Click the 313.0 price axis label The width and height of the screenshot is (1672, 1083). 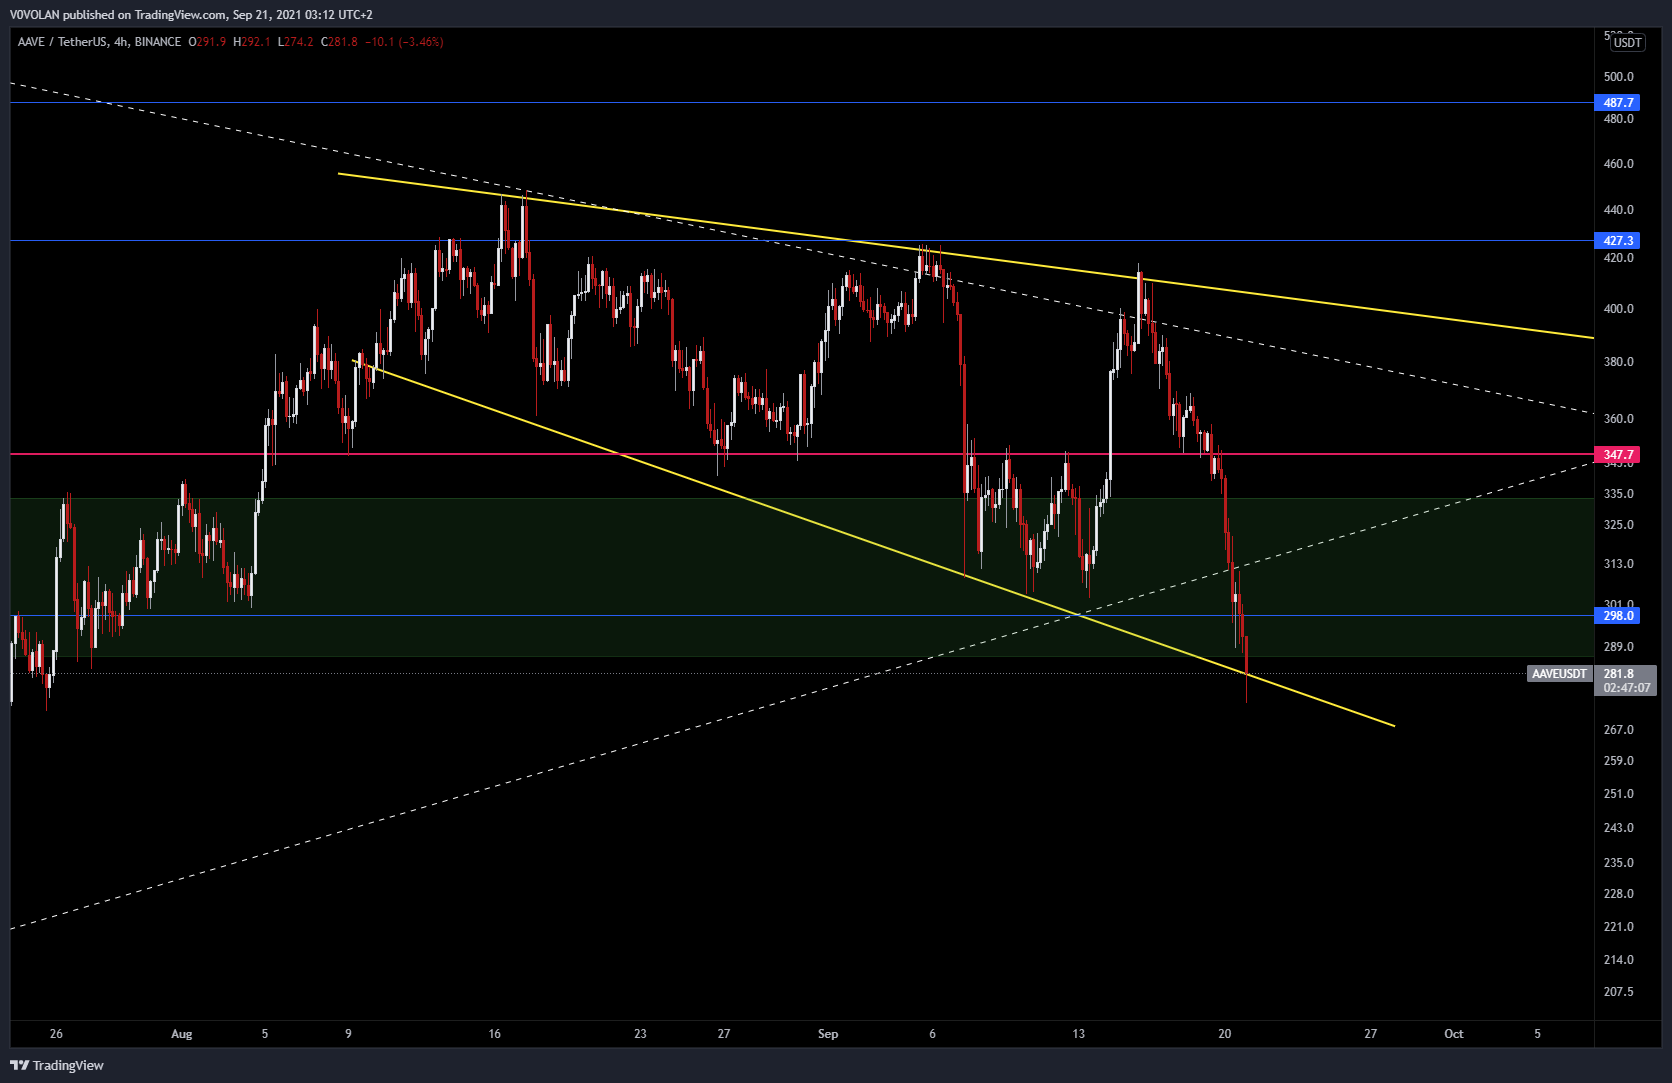1618,564
